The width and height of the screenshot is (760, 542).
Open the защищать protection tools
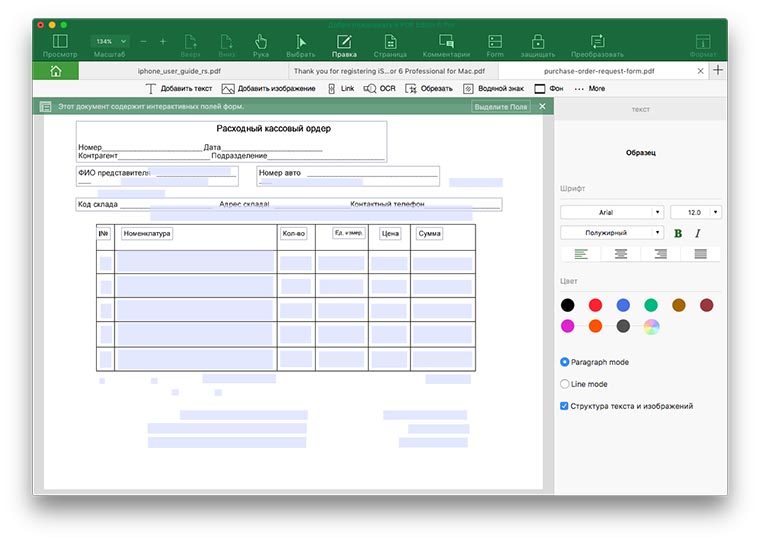pyautogui.click(x=538, y=45)
